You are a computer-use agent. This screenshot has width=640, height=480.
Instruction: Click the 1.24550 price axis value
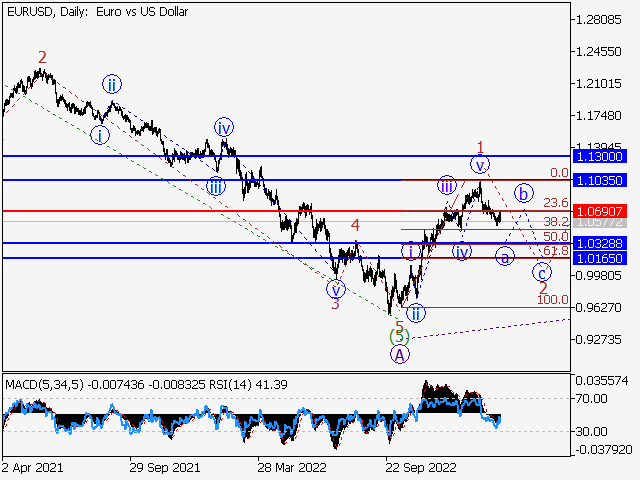pyautogui.click(x=598, y=52)
